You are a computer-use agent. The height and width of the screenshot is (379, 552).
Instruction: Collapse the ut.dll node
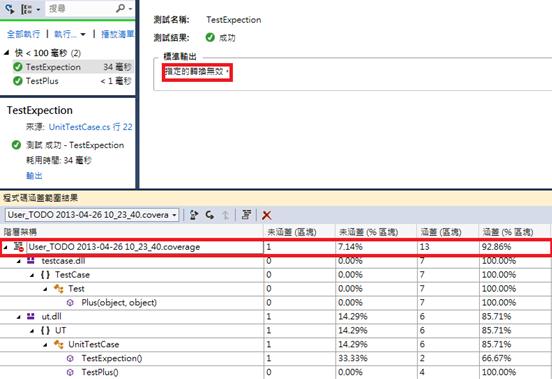coord(19,317)
